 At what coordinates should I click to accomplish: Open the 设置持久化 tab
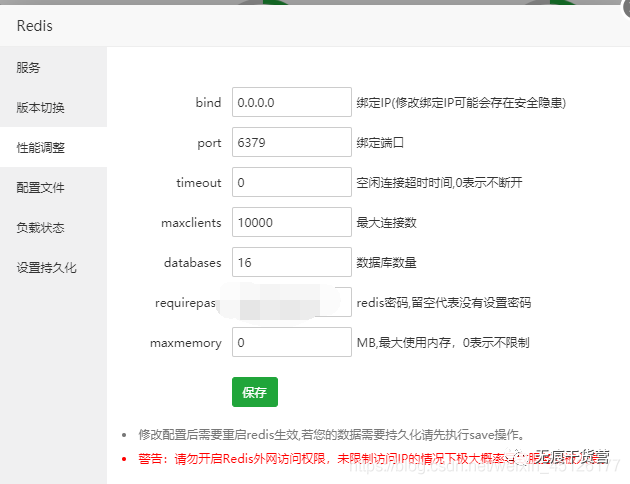(x=53, y=268)
